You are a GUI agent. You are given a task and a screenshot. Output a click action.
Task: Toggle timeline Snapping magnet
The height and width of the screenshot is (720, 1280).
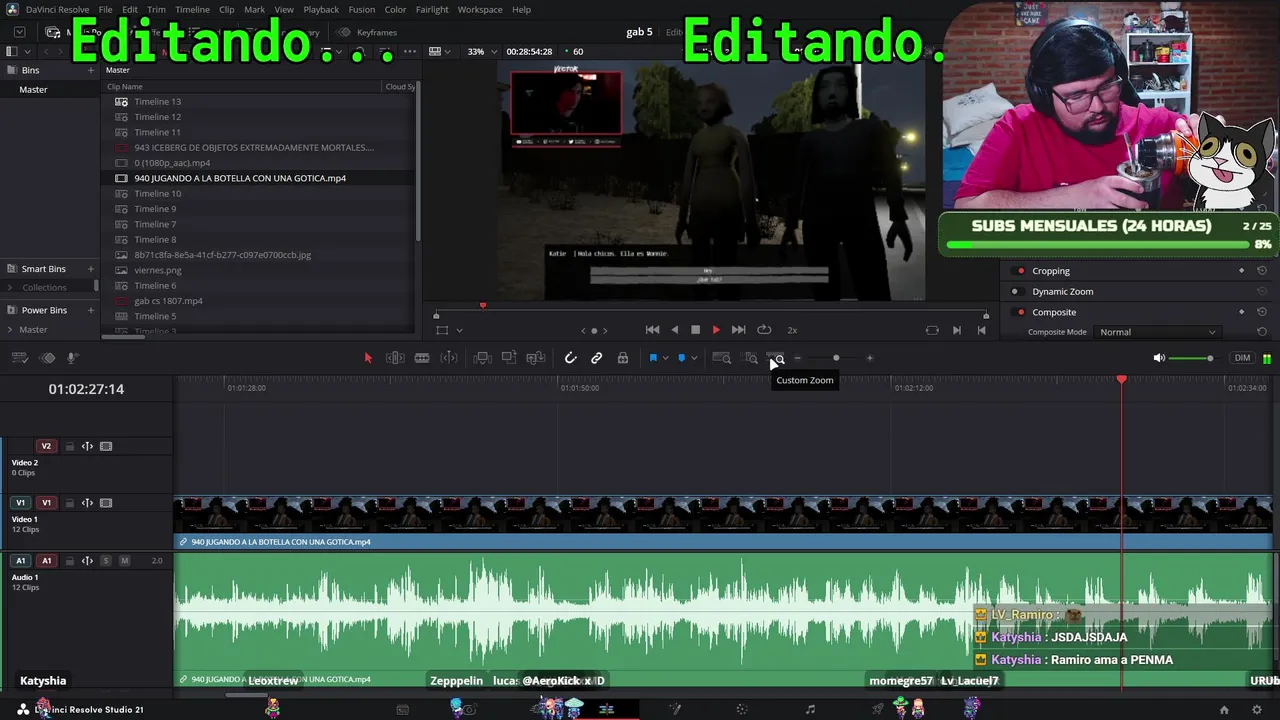point(570,358)
